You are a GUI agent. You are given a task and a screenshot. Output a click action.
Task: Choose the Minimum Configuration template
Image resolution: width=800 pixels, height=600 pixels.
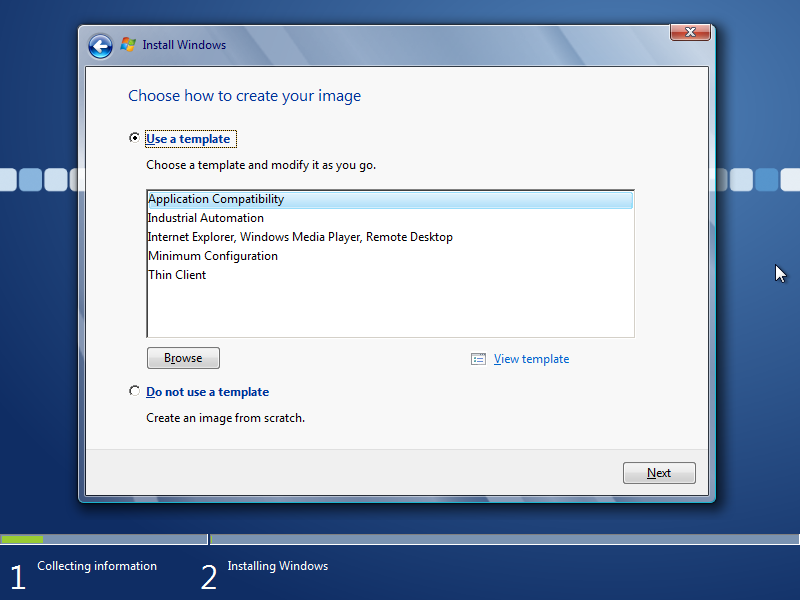pos(213,256)
